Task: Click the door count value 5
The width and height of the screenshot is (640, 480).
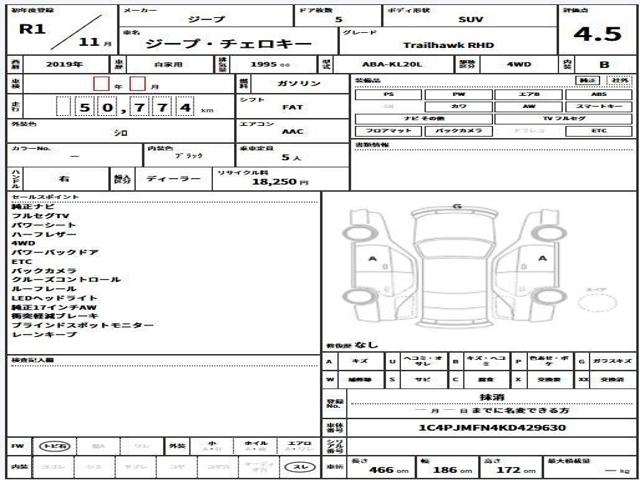Action: pos(338,20)
